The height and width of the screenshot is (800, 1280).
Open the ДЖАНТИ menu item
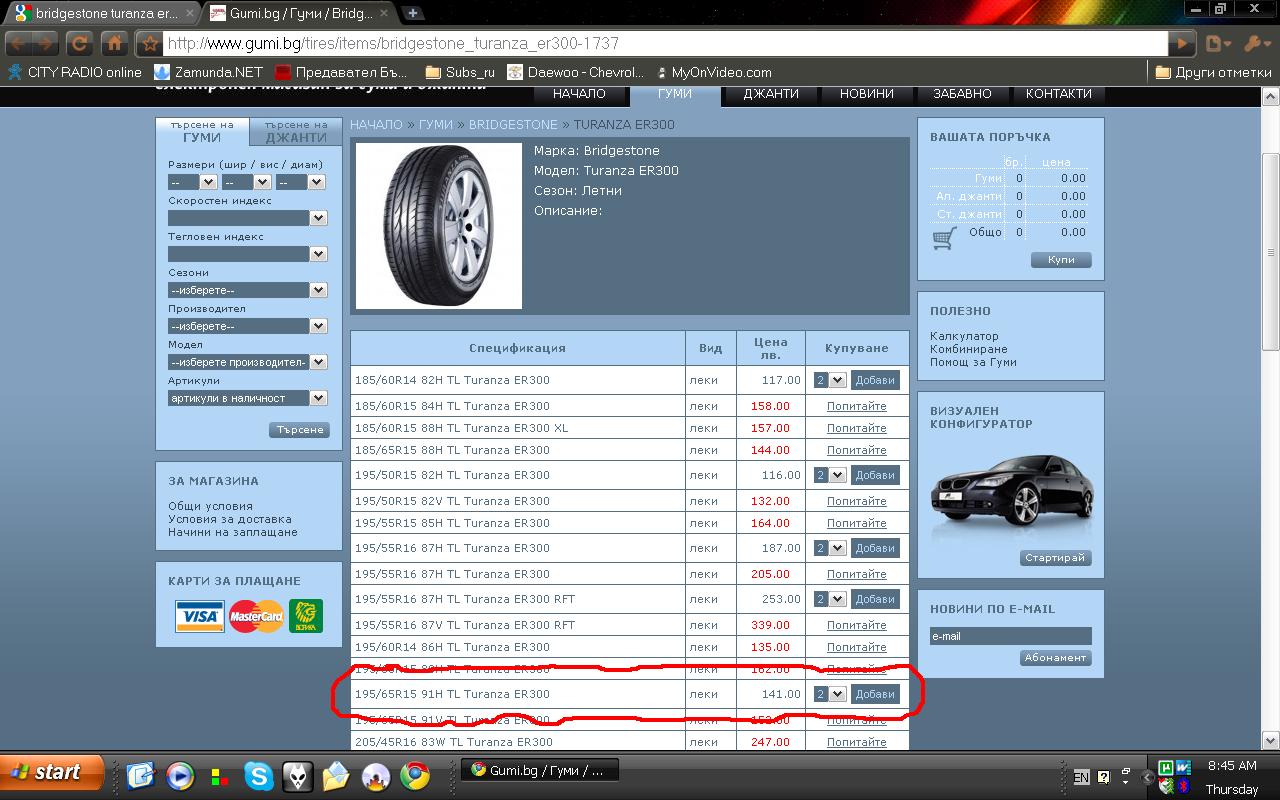[x=771, y=94]
